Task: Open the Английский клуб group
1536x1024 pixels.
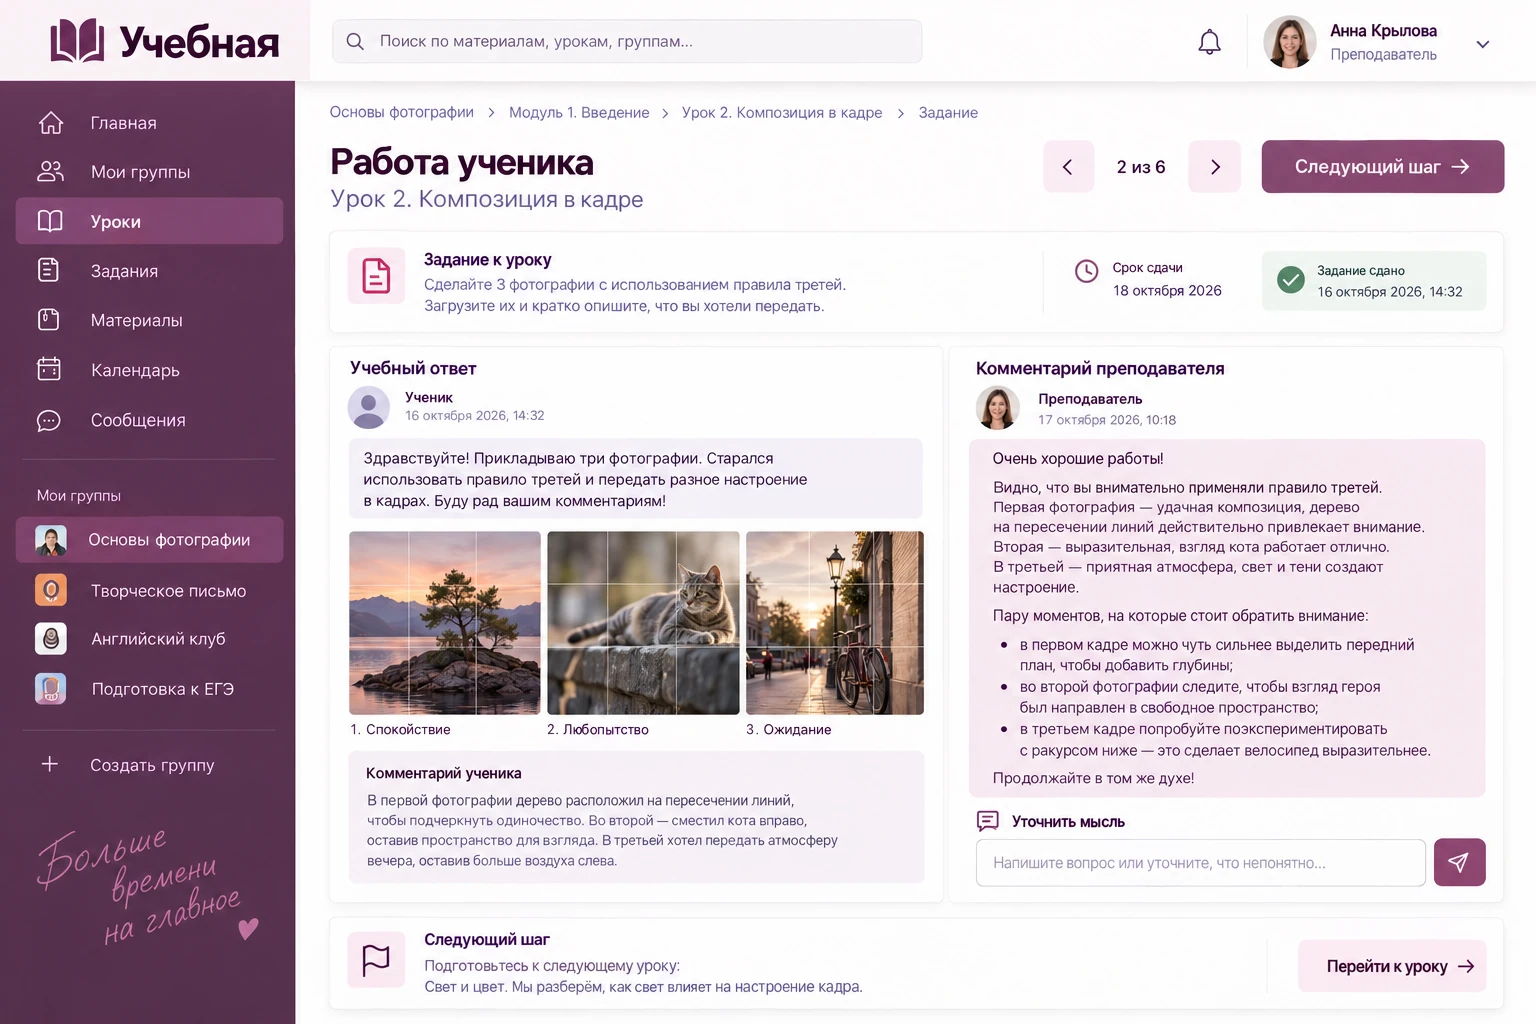Action: [149, 639]
